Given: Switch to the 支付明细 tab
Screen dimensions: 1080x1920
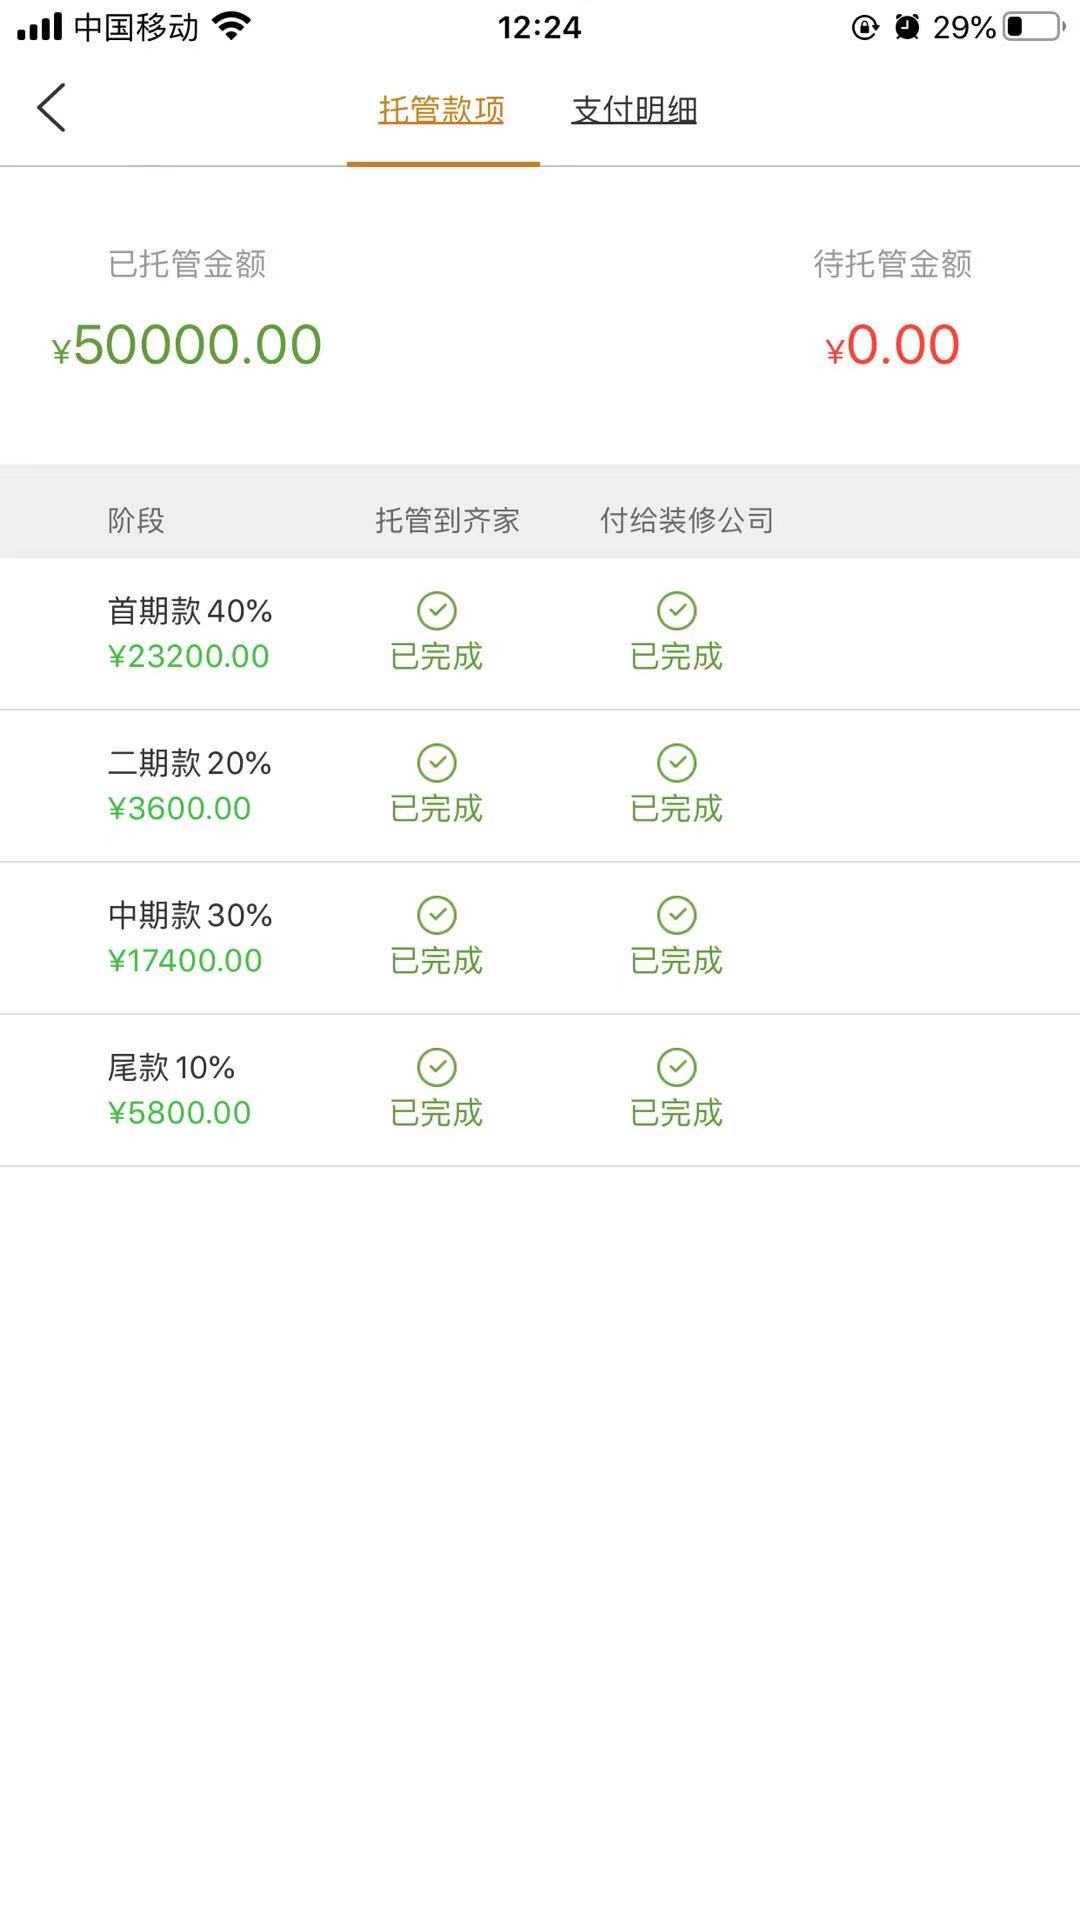Looking at the screenshot, I should coord(634,110).
